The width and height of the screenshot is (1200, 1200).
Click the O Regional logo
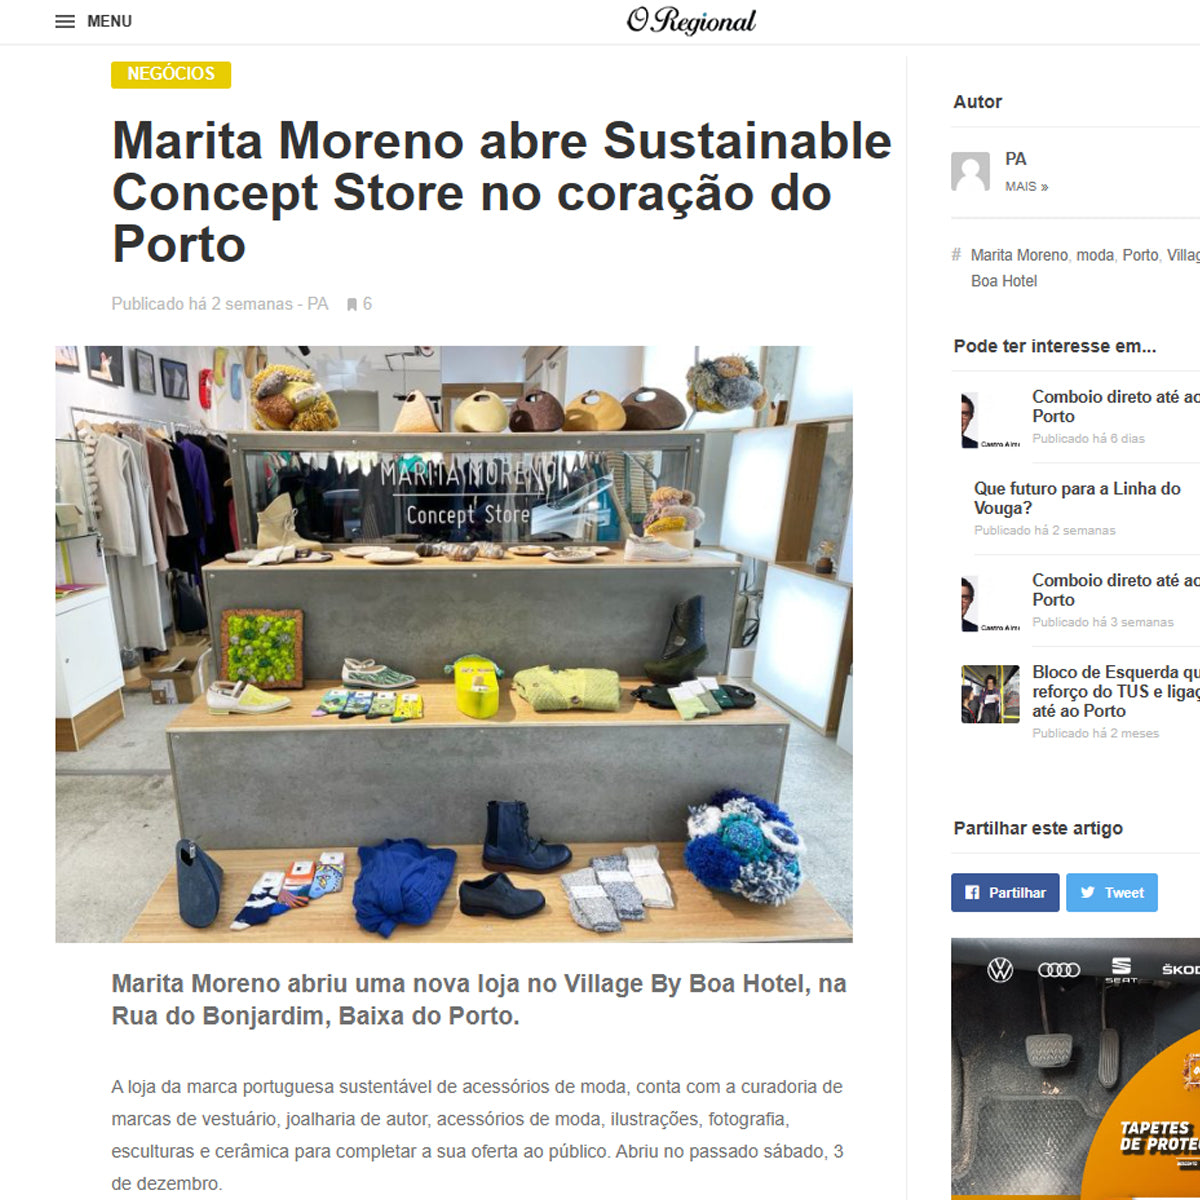(x=691, y=21)
